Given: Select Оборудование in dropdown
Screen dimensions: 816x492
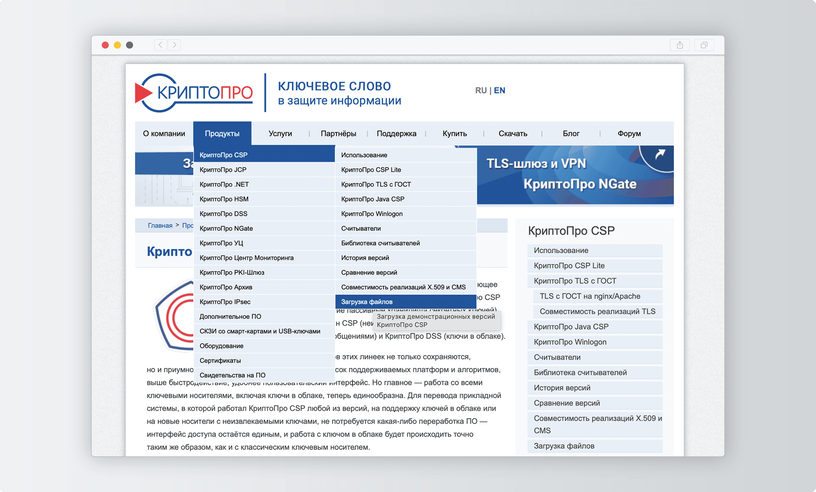Looking at the screenshot, I should [x=264, y=345].
